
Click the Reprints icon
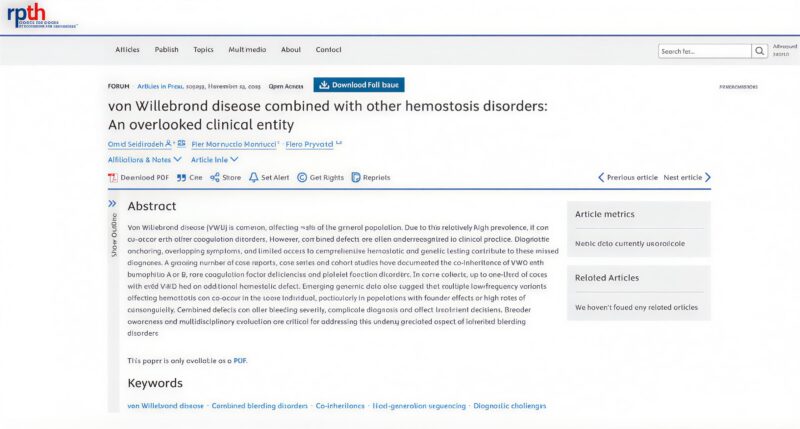(355, 177)
